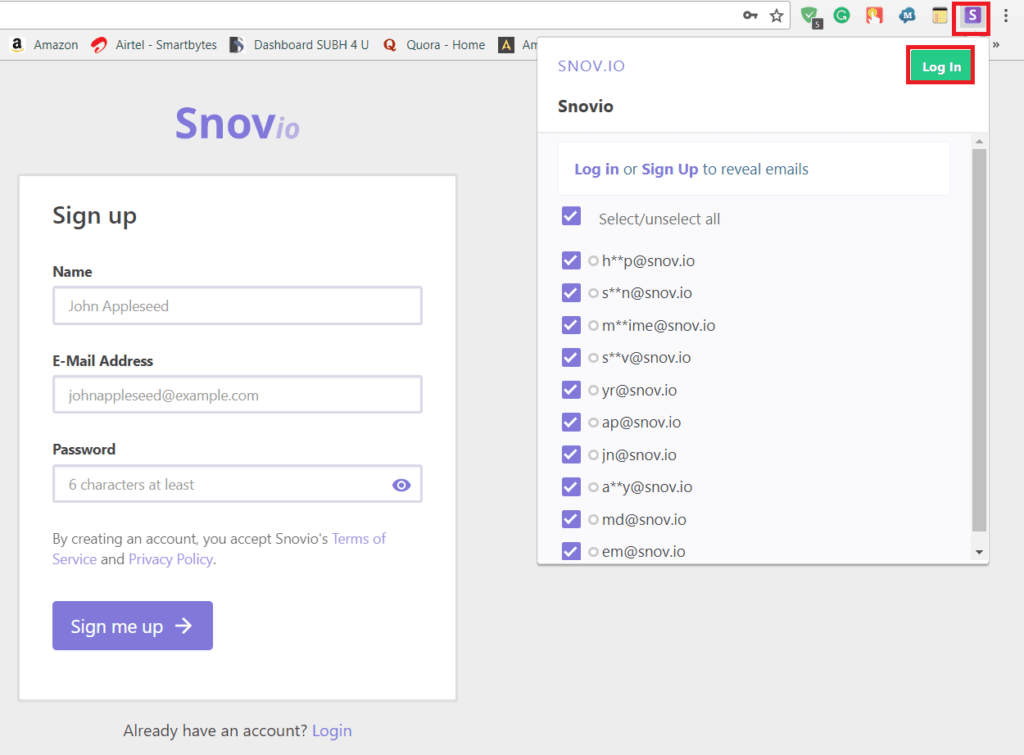
Task: Click the bookmark star icon
Action: [x=776, y=16]
